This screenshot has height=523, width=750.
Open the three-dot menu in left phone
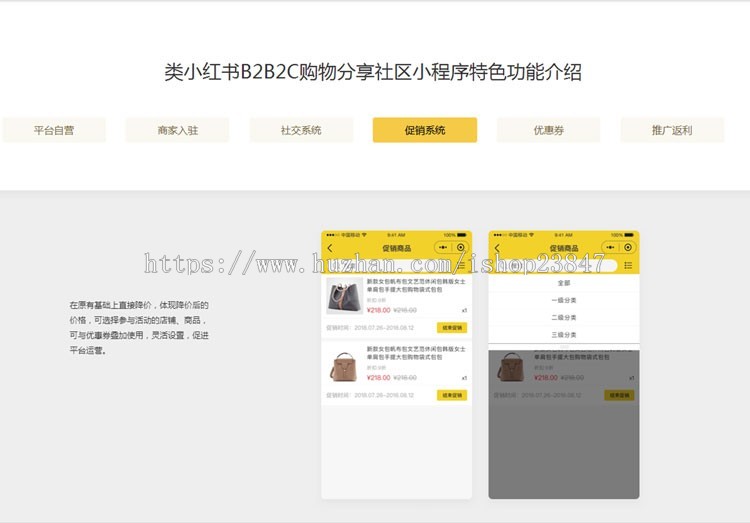click(x=443, y=247)
